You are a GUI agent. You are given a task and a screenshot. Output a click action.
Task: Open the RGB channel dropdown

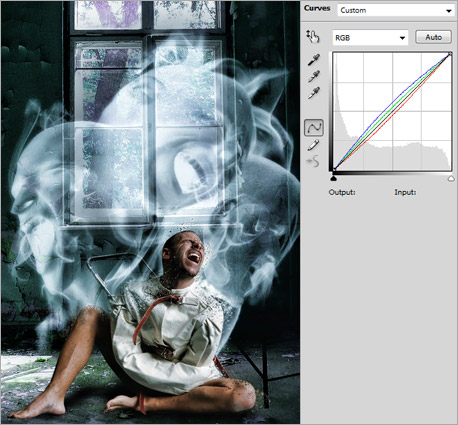tap(370, 38)
